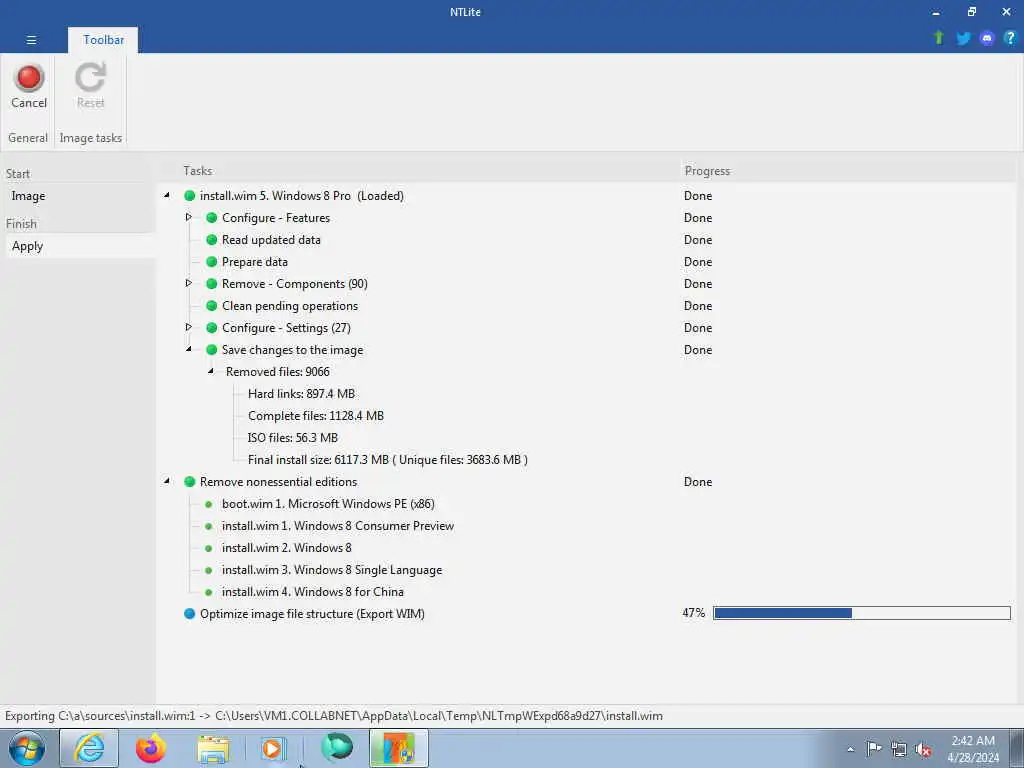1024x768 pixels.
Task: Click small dot beside Windows 8 Consumer Preview
Action: click(208, 526)
